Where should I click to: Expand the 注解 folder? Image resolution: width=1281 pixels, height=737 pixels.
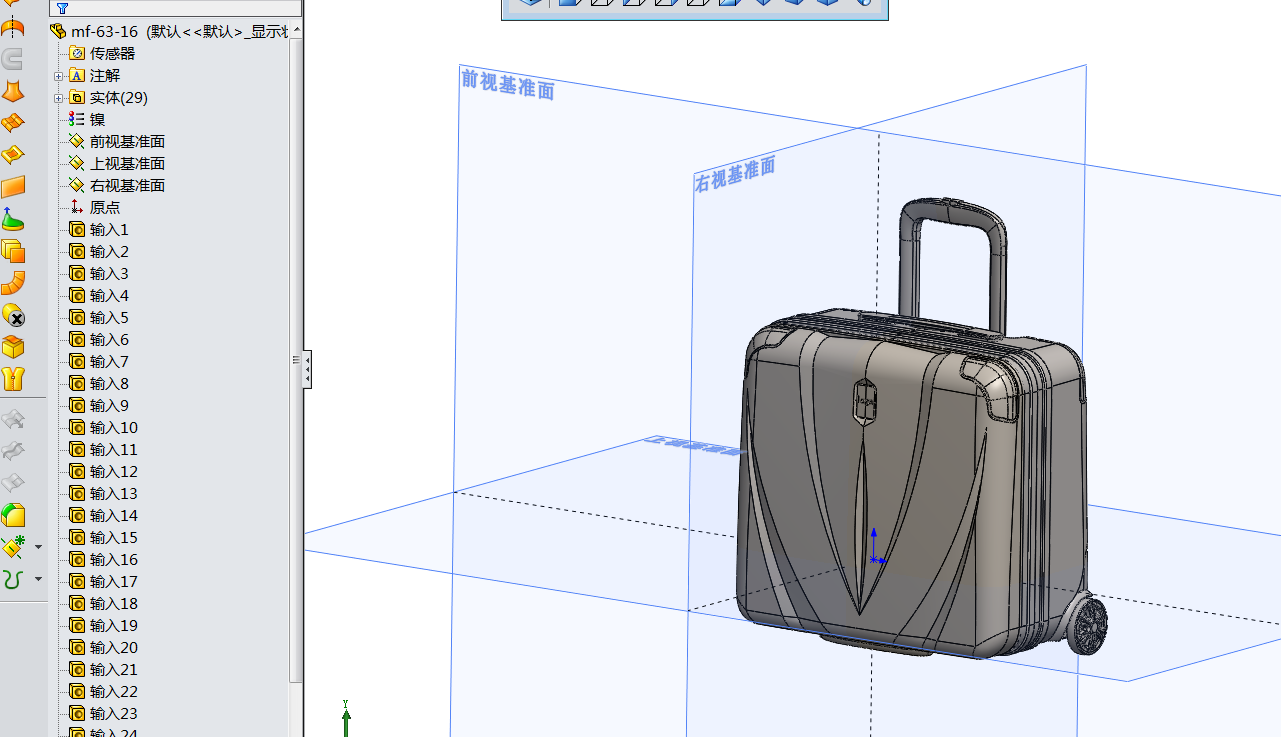(58, 76)
